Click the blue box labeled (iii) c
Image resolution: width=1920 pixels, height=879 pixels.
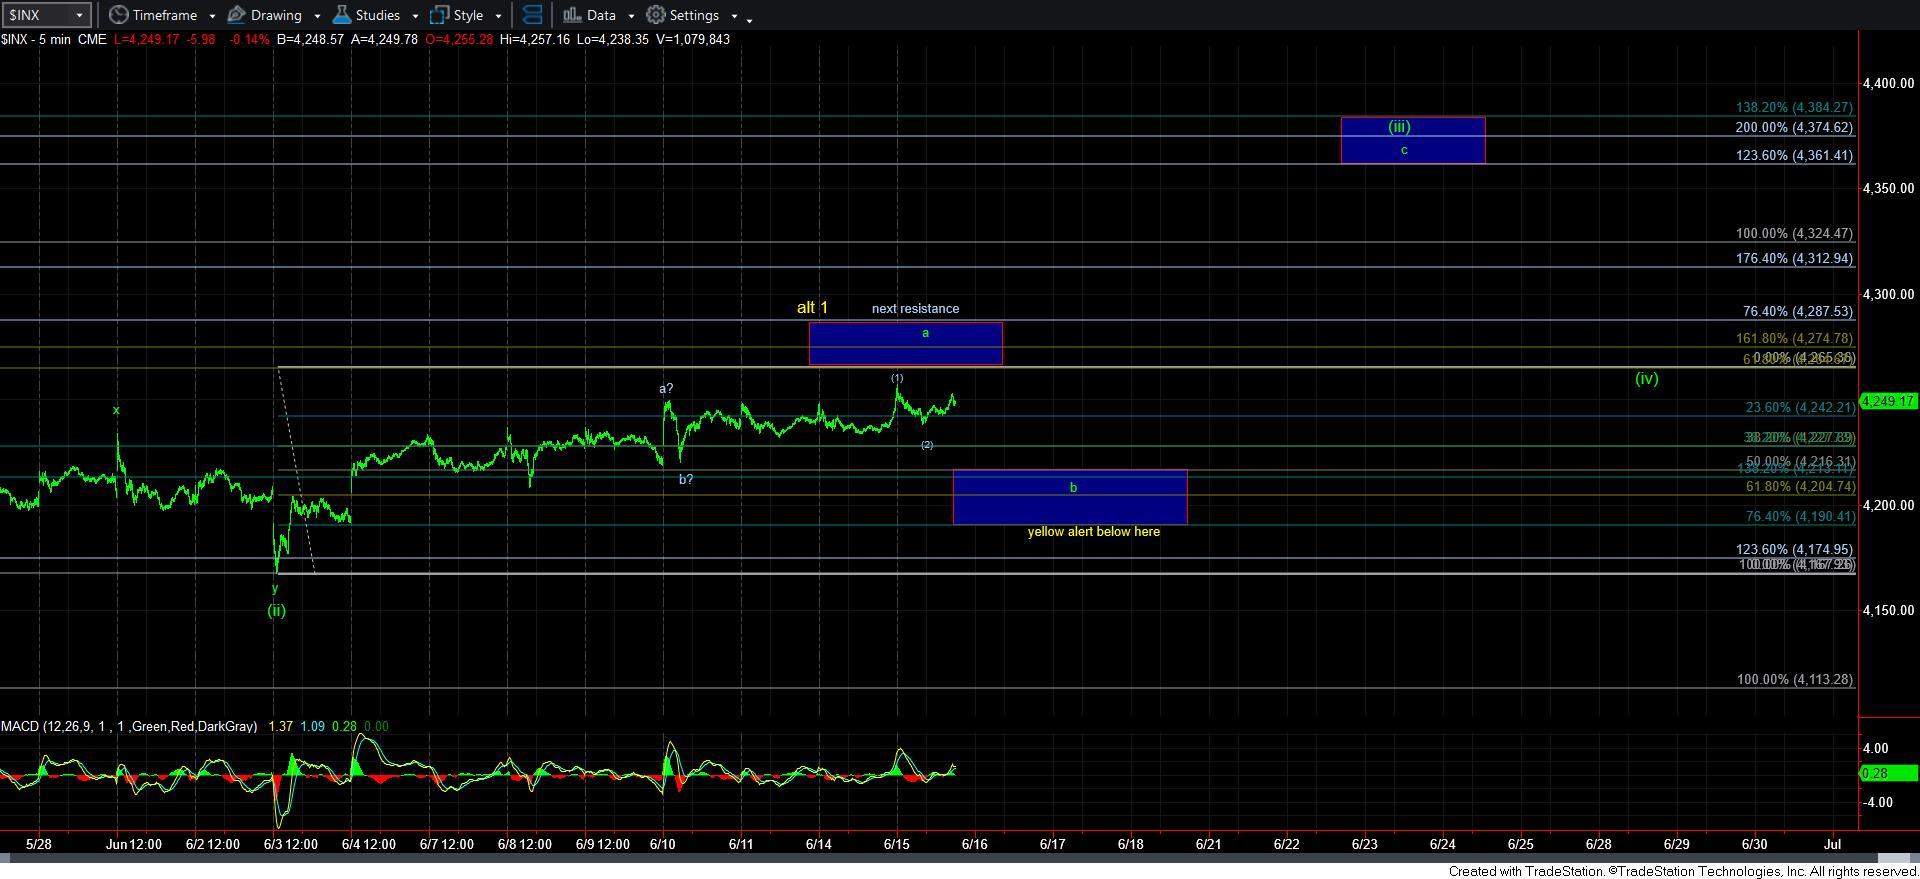point(1412,140)
